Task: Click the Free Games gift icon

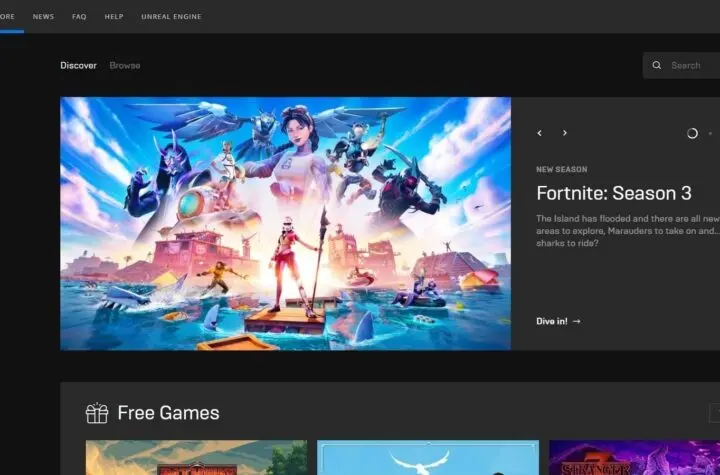Action: (97, 413)
